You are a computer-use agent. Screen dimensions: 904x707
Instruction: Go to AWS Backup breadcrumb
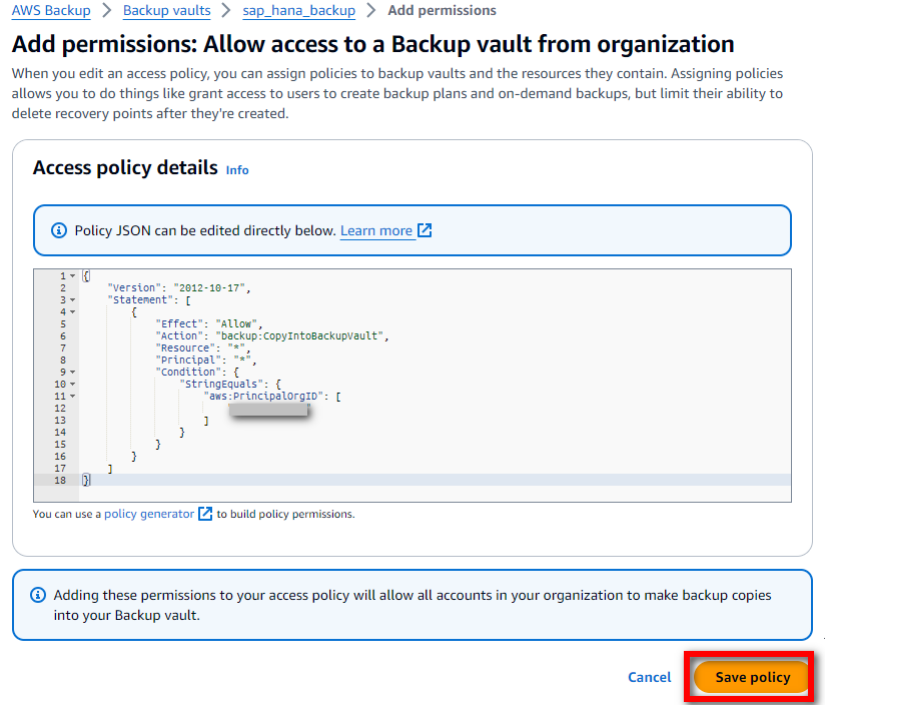(51, 11)
